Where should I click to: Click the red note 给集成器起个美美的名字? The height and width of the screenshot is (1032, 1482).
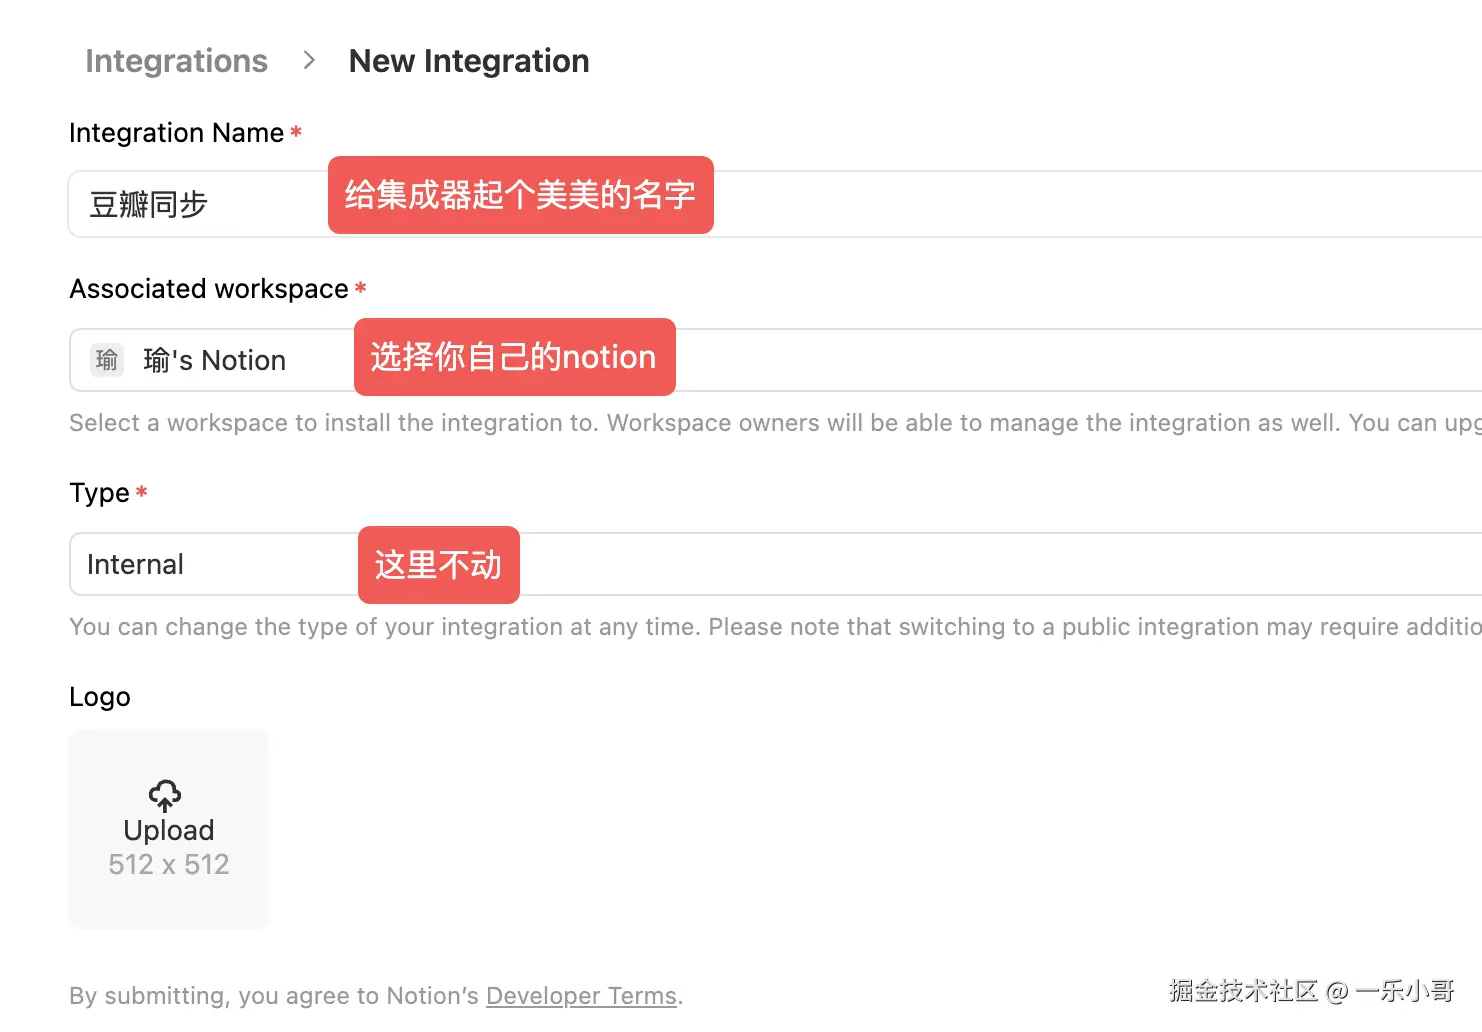(x=520, y=195)
